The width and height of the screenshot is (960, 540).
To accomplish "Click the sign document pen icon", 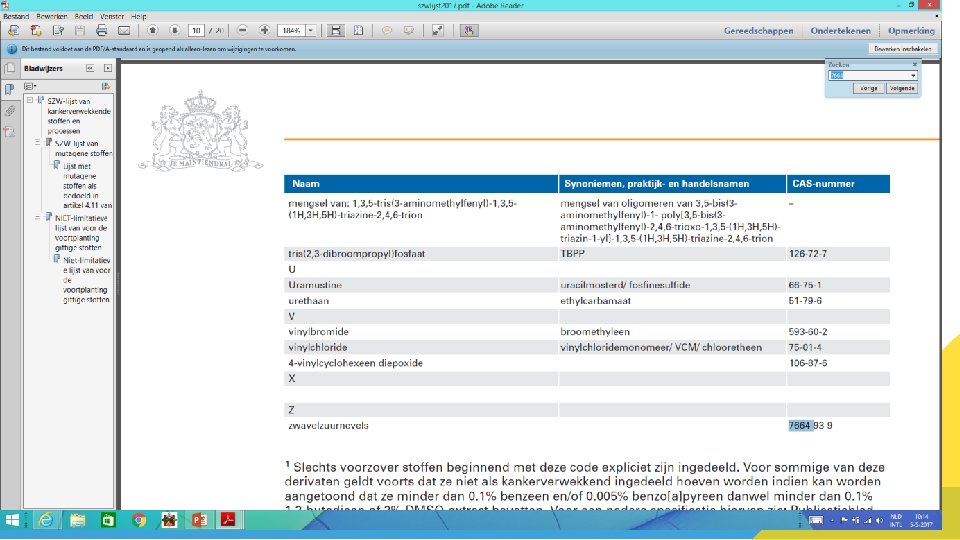I will [59, 31].
